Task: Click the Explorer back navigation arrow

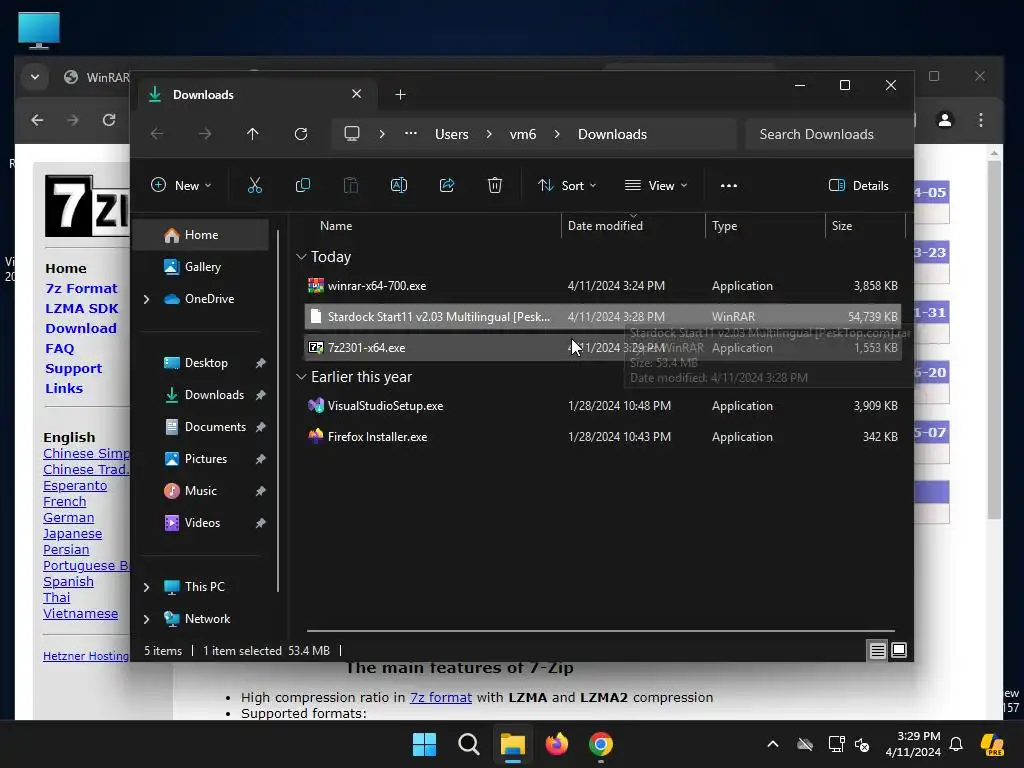Action: [157, 134]
